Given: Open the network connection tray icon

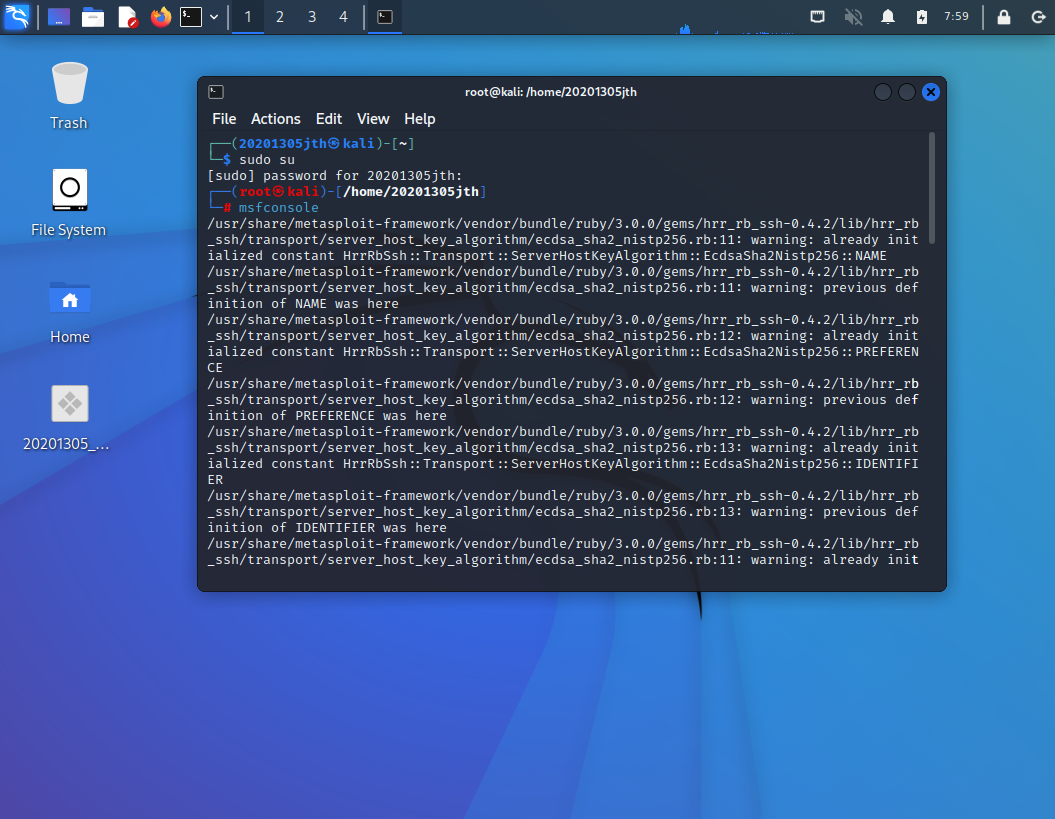Looking at the screenshot, I should [817, 16].
